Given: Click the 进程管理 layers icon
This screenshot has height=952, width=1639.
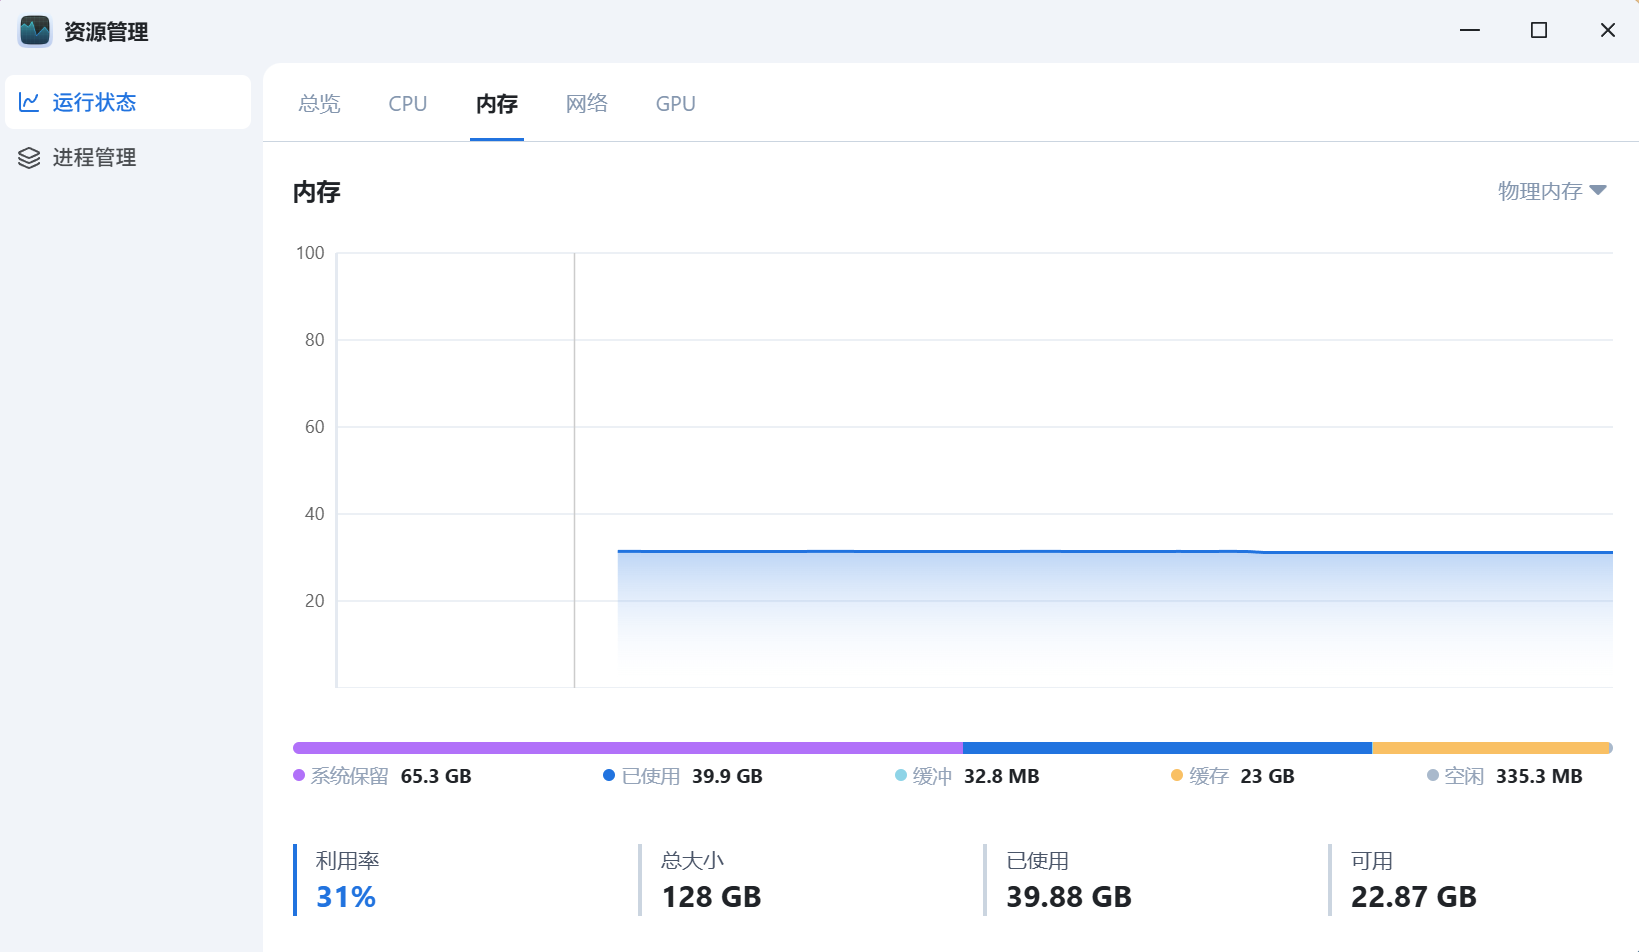Looking at the screenshot, I should pyautogui.click(x=29, y=158).
